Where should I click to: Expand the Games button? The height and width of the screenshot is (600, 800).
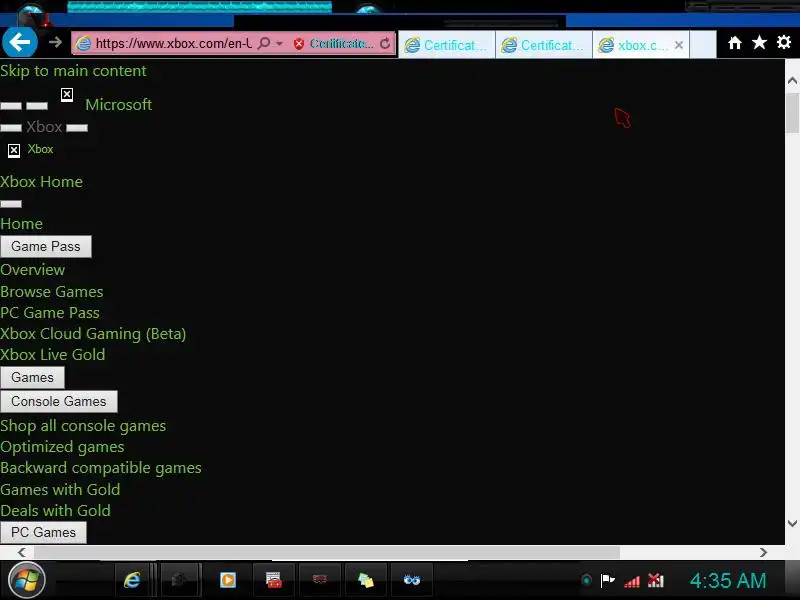(x=33, y=378)
